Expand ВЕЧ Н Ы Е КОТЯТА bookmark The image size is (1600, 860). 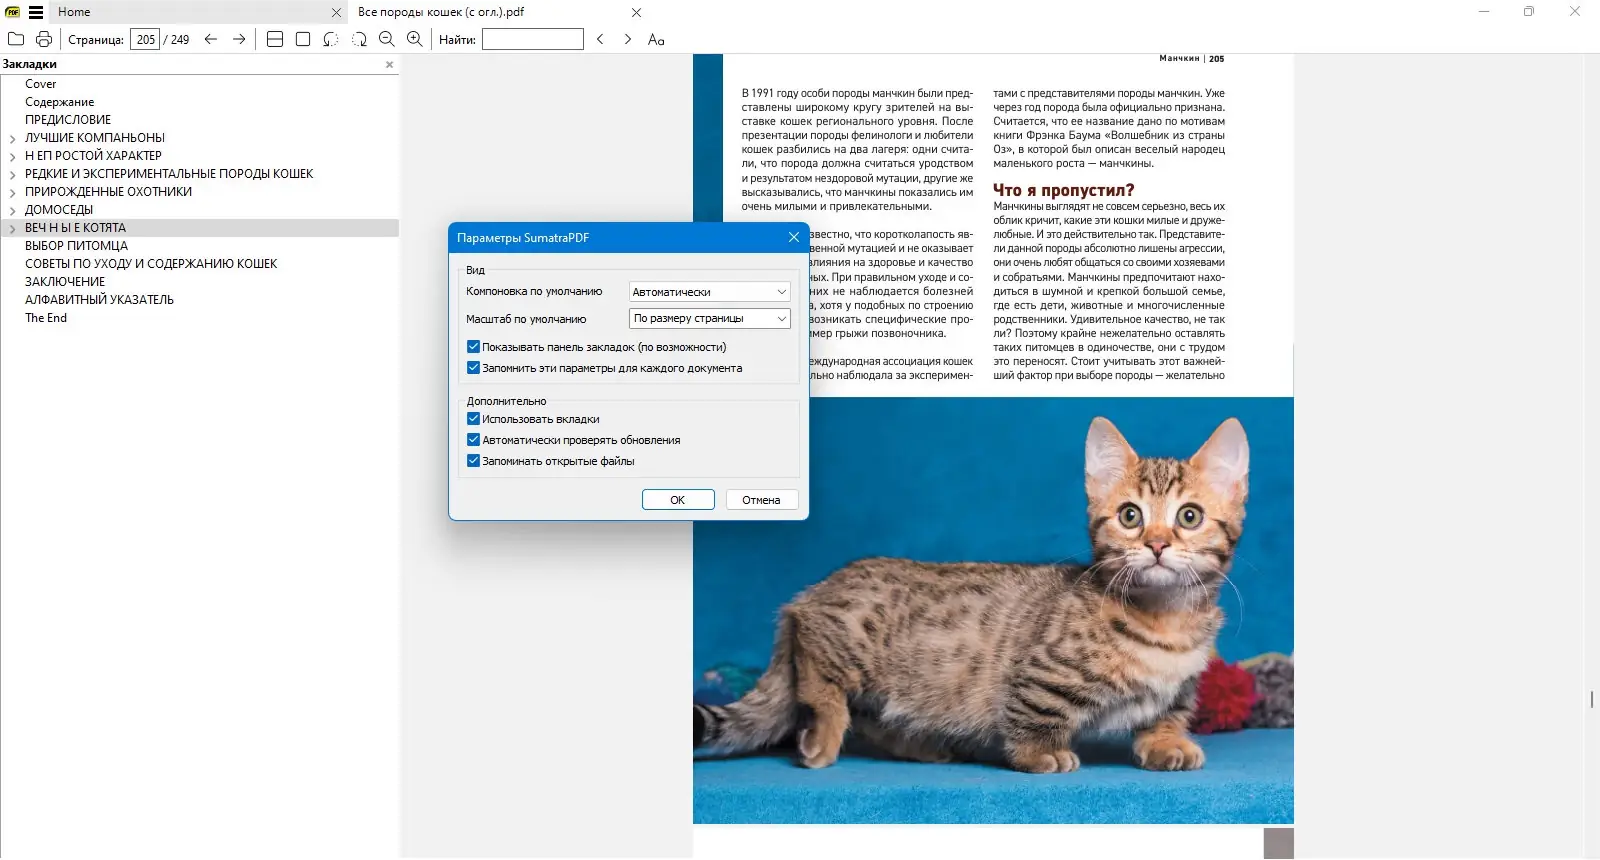click(x=12, y=229)
